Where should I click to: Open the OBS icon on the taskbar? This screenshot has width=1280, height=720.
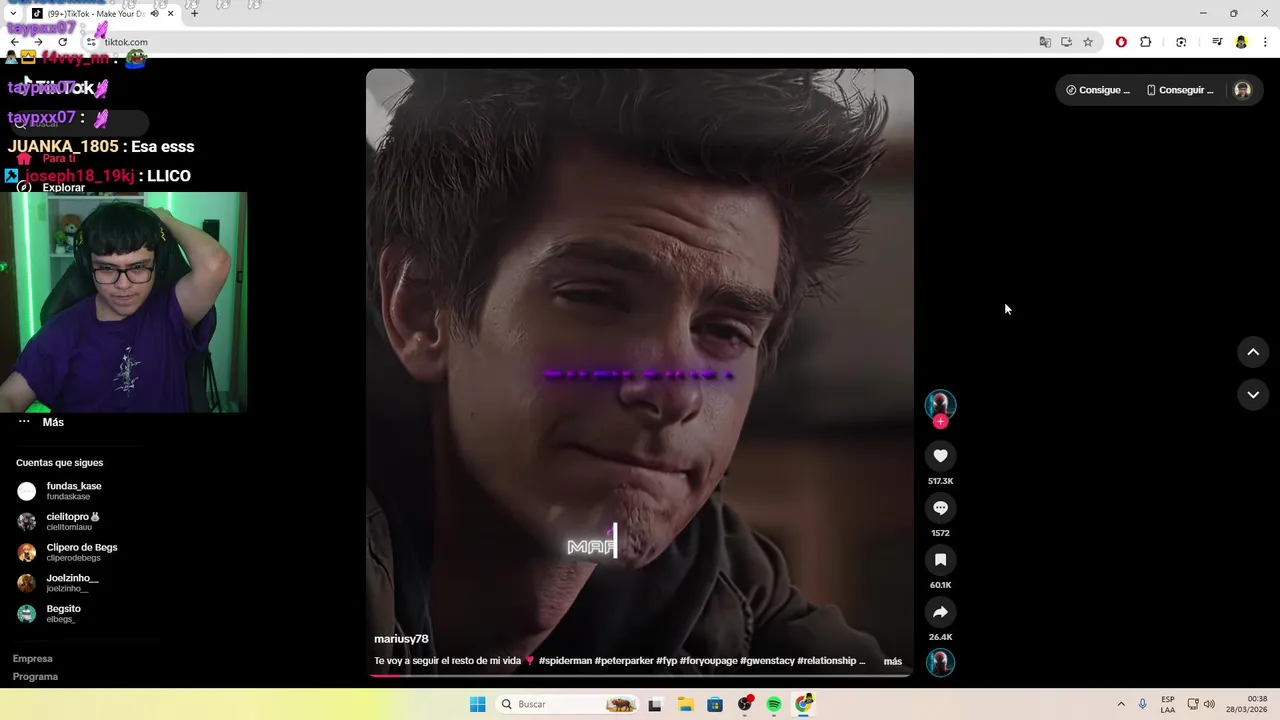tap(745, 705)
